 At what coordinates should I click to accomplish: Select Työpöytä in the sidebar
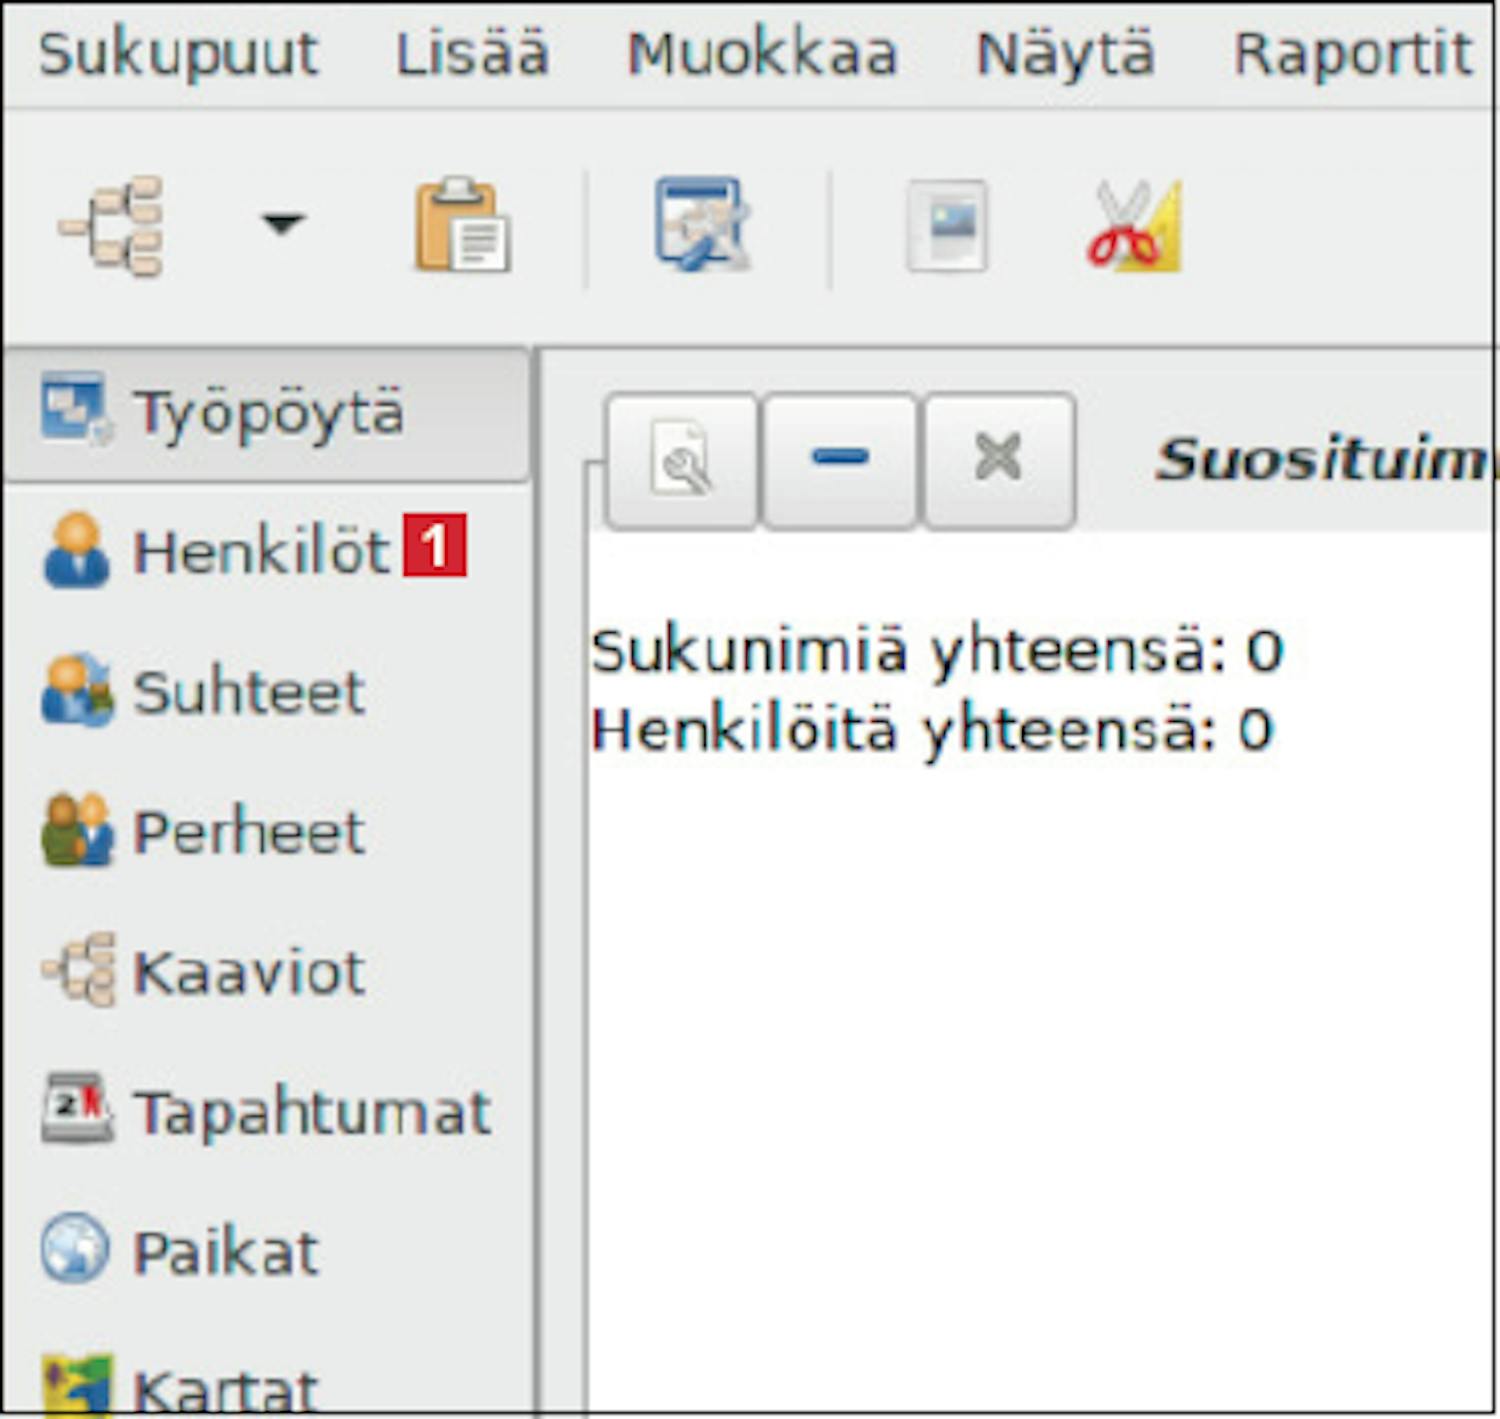pos(266,414)
